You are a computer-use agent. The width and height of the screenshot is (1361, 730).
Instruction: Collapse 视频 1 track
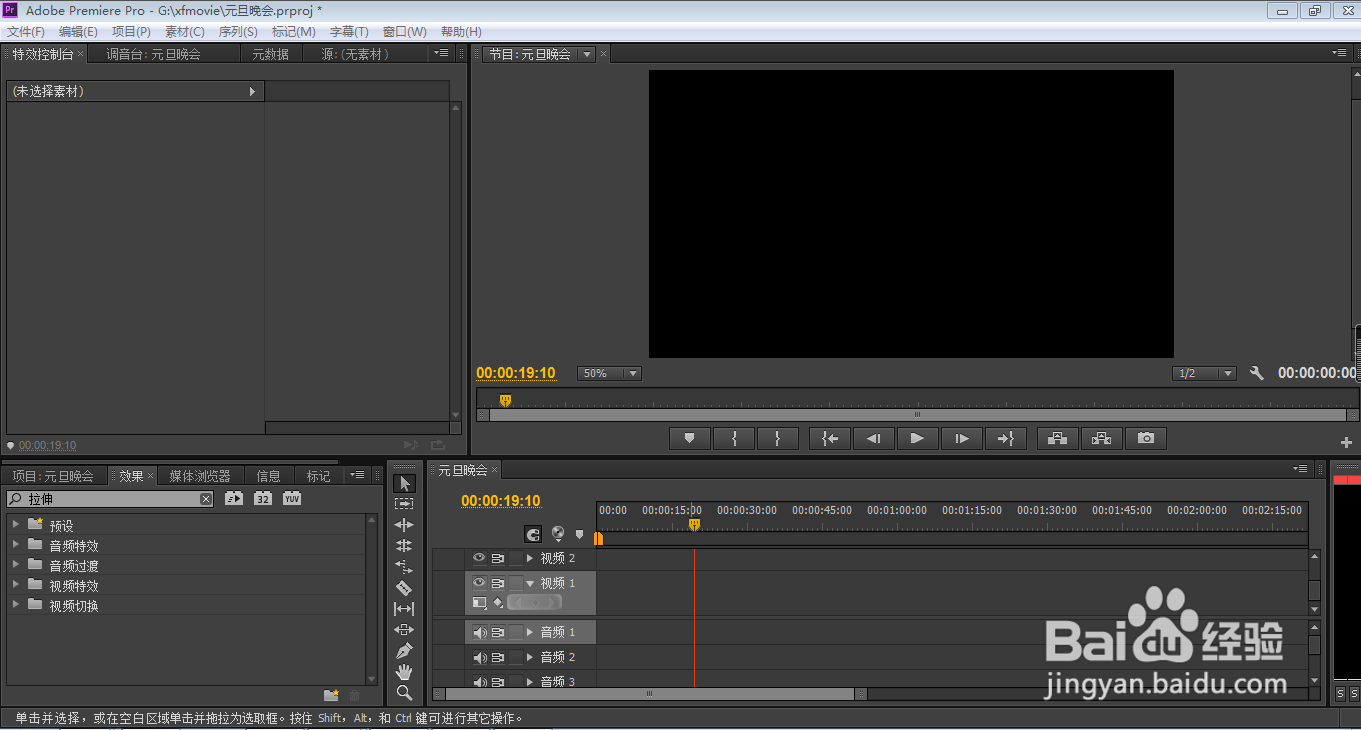[530, 583]
